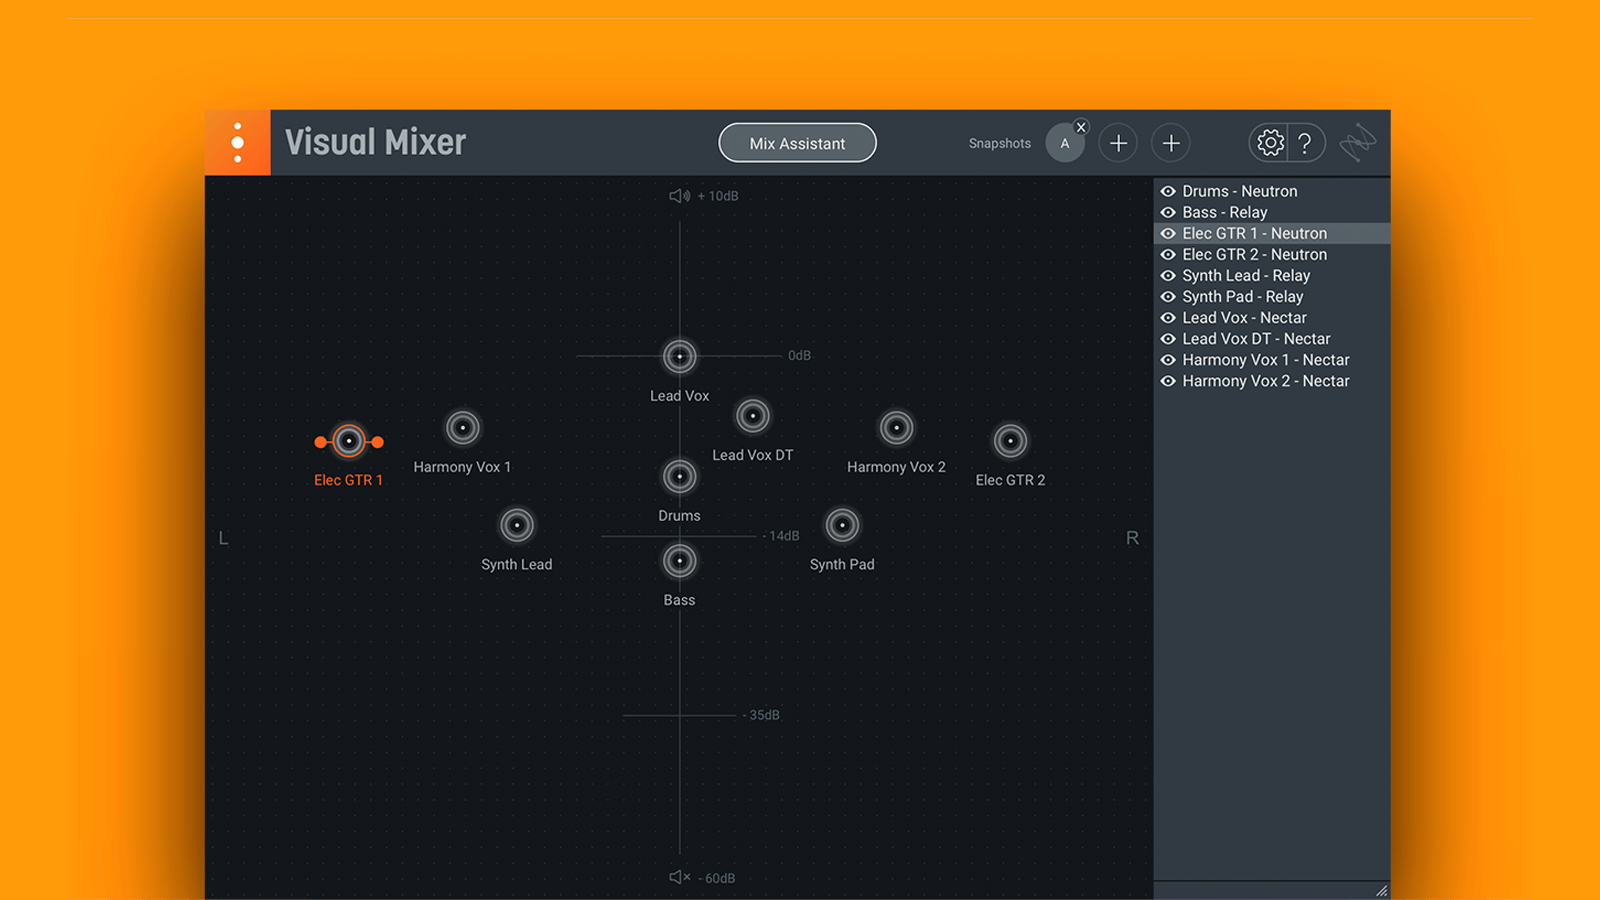Launch the Mix Assistant
Viewport: 1600px width, 900px height.
pos(797,143)
